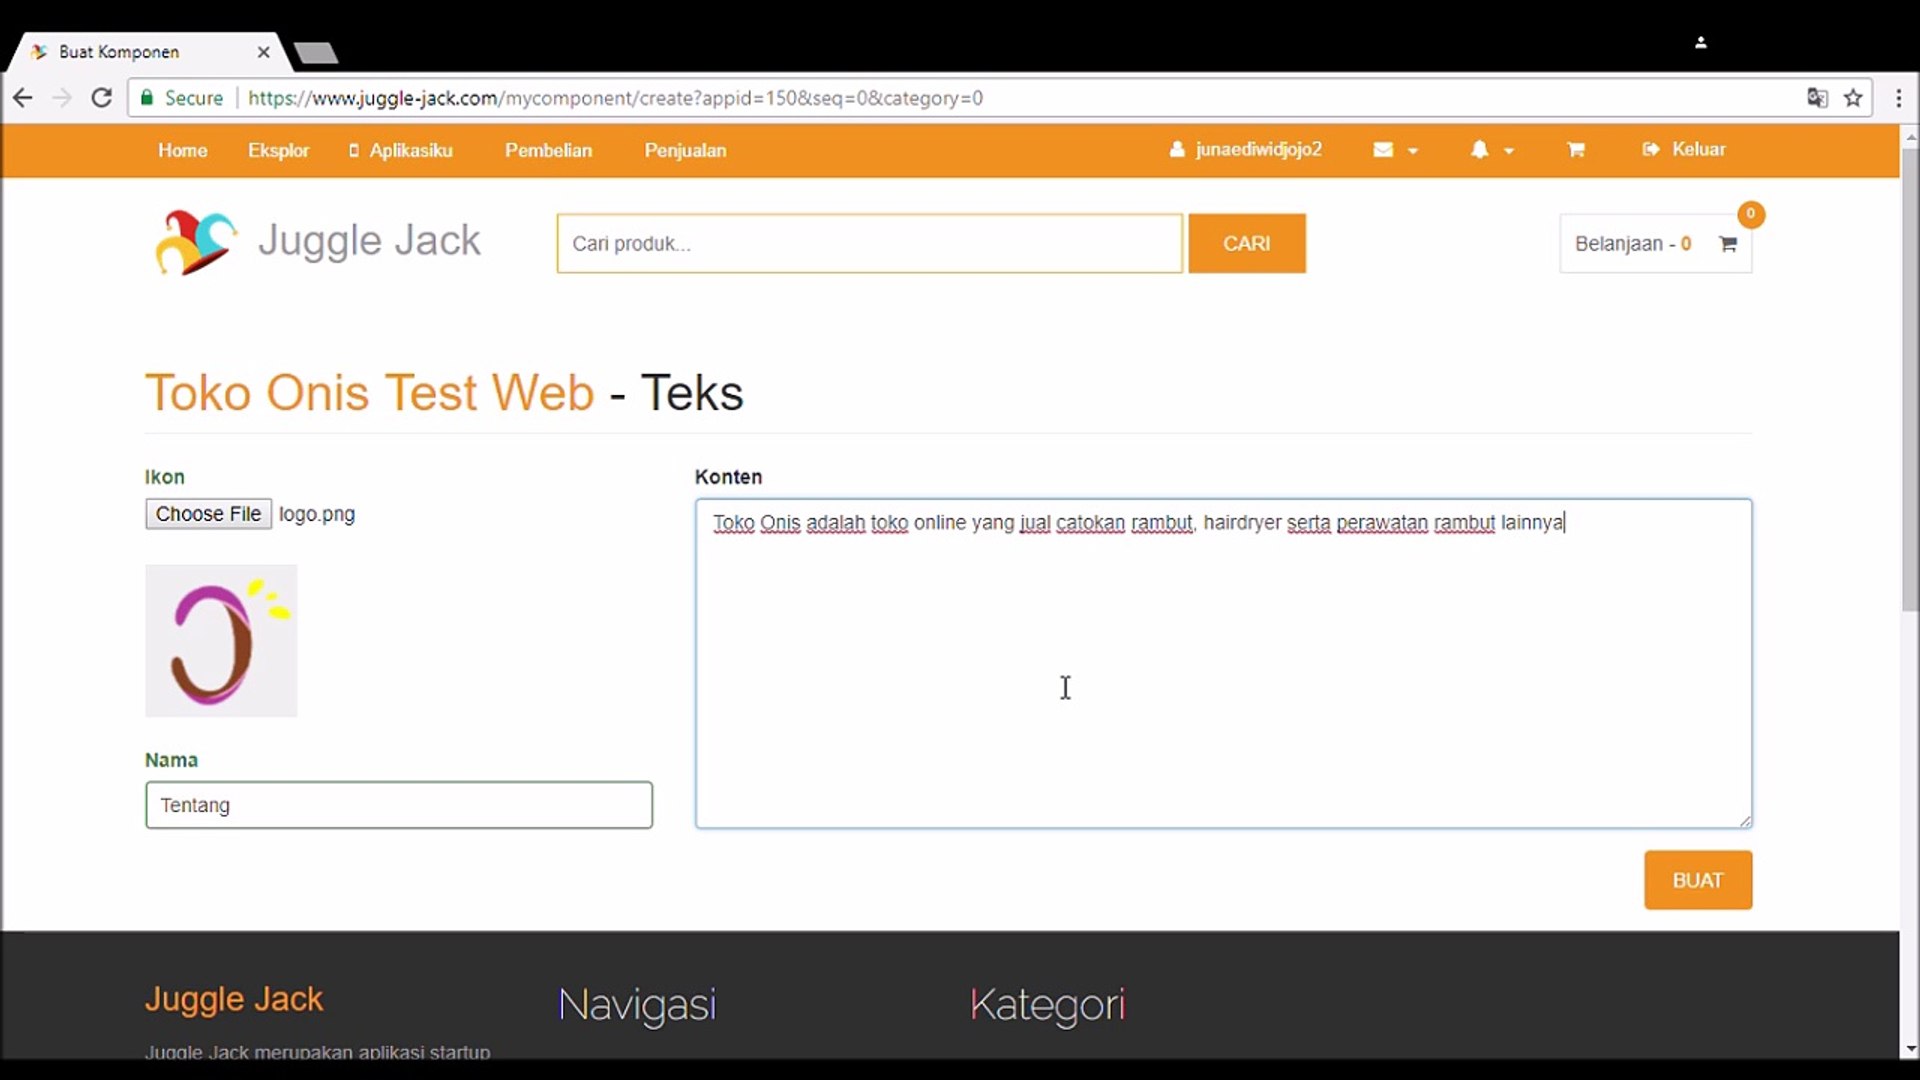
Task: Click the cart count badge showing 0
Action: (1751, 214)
